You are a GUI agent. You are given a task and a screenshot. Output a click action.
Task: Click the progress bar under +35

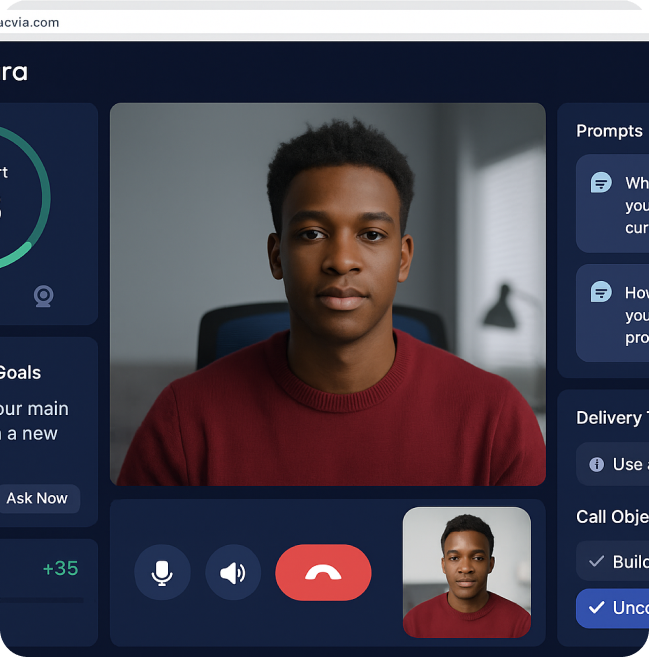point(41,600)
